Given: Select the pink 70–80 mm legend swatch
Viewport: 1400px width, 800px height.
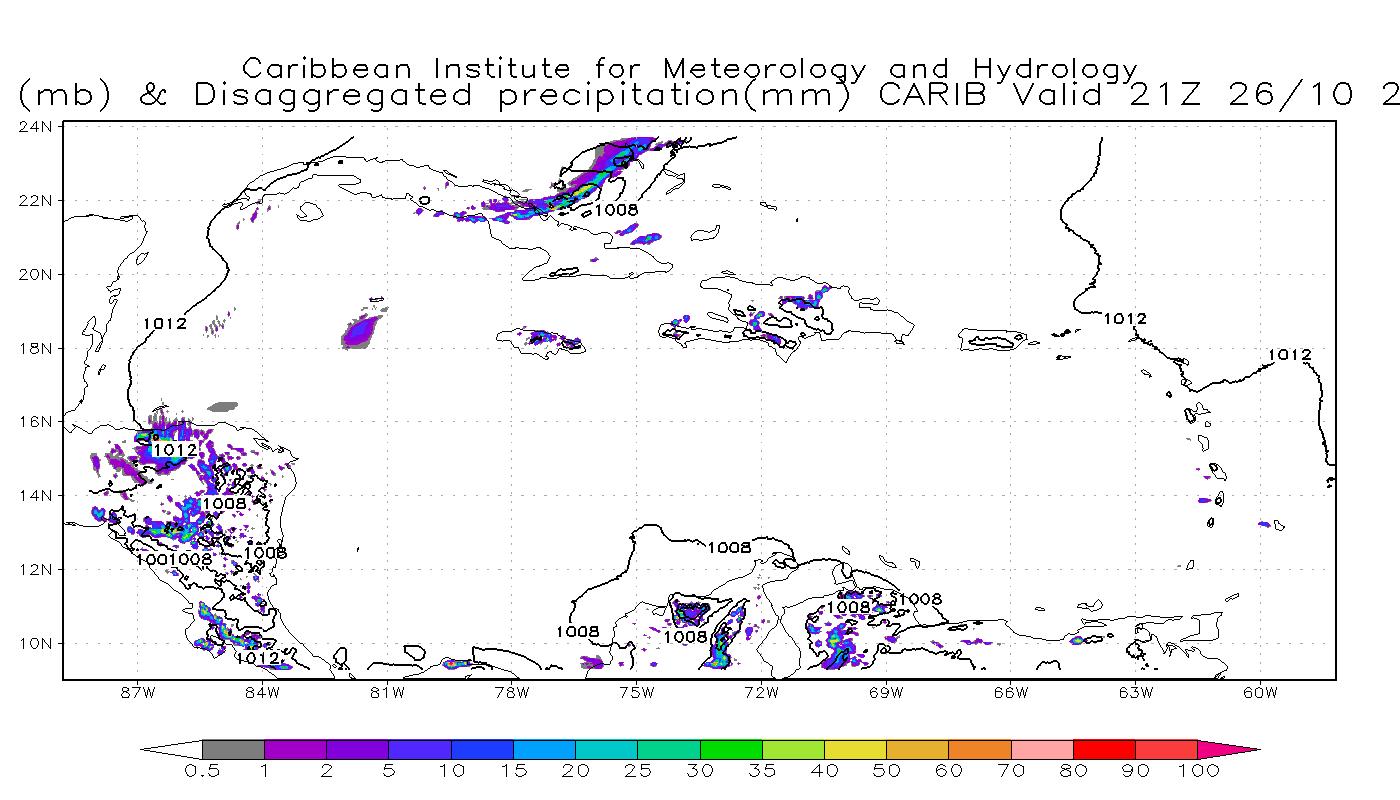Looking at the screenshot, I should (1042, 749).
